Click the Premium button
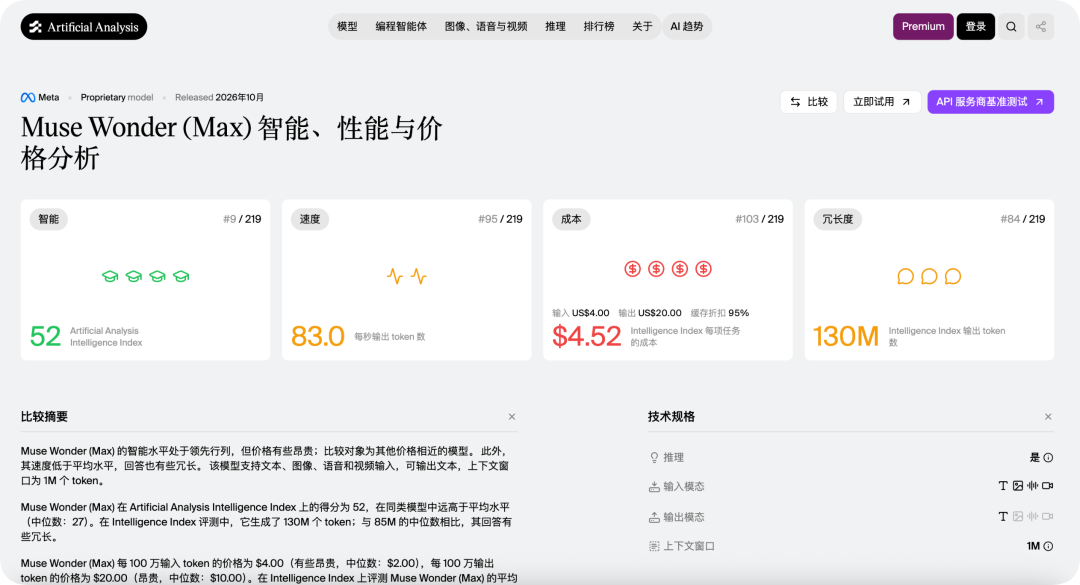This screenshot has height=585, width=1080. pos(923,27)
